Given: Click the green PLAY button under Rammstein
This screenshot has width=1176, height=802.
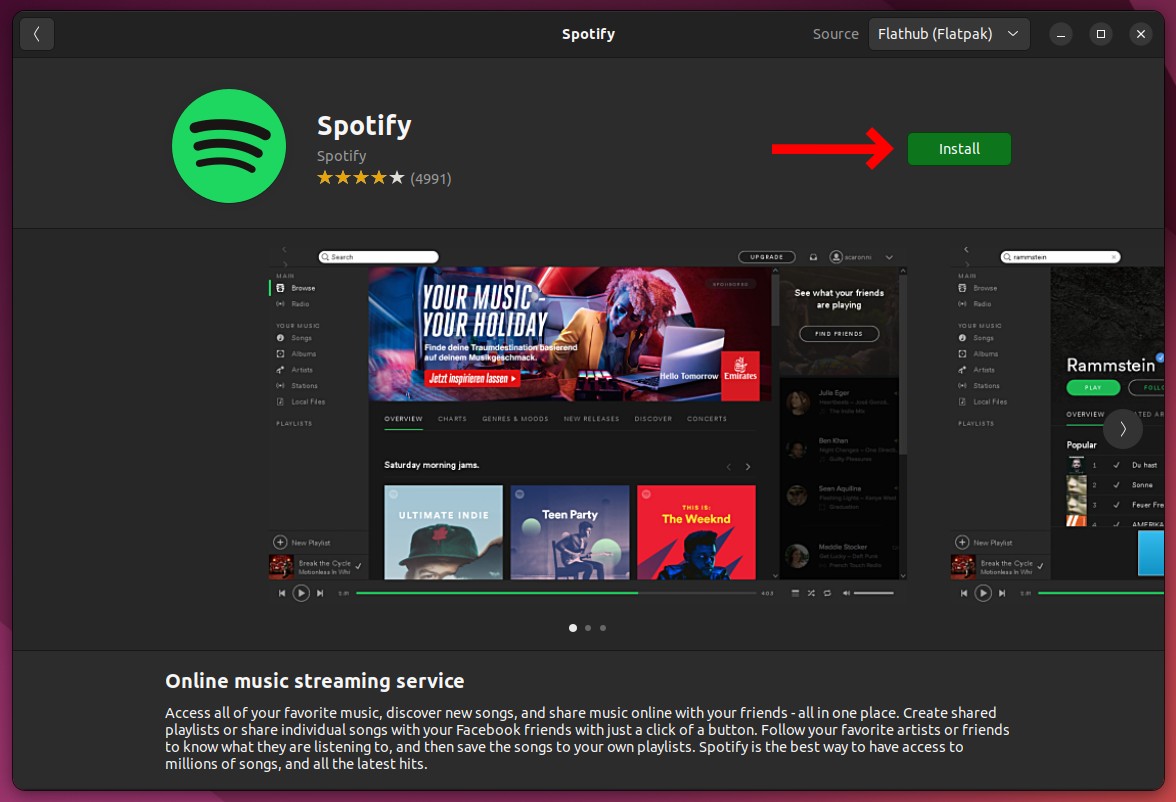Looking at the screenshot, I should pyautogui.click(x=1093, y=387).
